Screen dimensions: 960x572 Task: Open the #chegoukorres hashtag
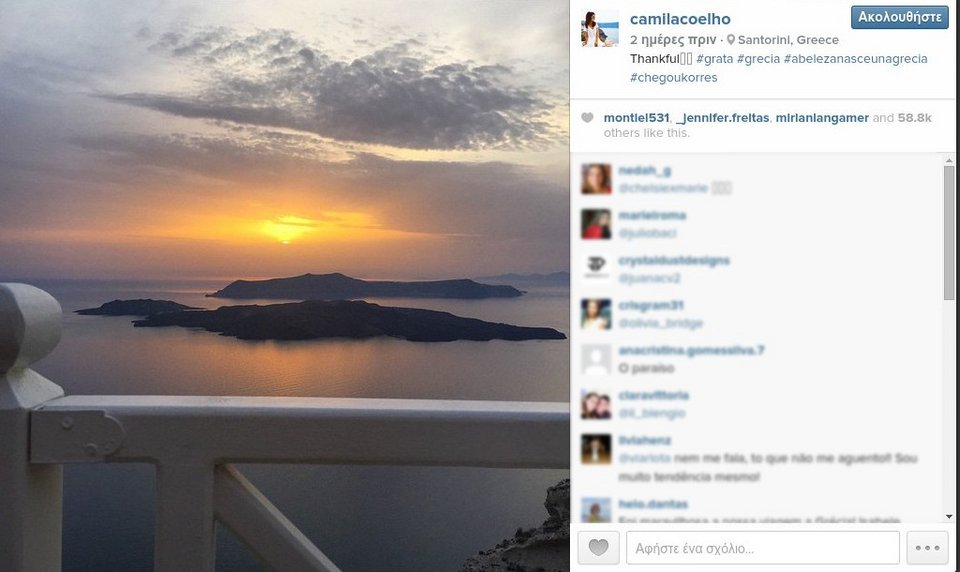(673, 78)
